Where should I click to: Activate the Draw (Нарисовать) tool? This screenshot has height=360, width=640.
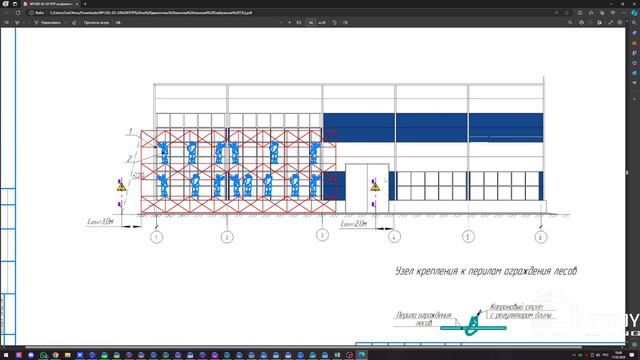point(47,22)
